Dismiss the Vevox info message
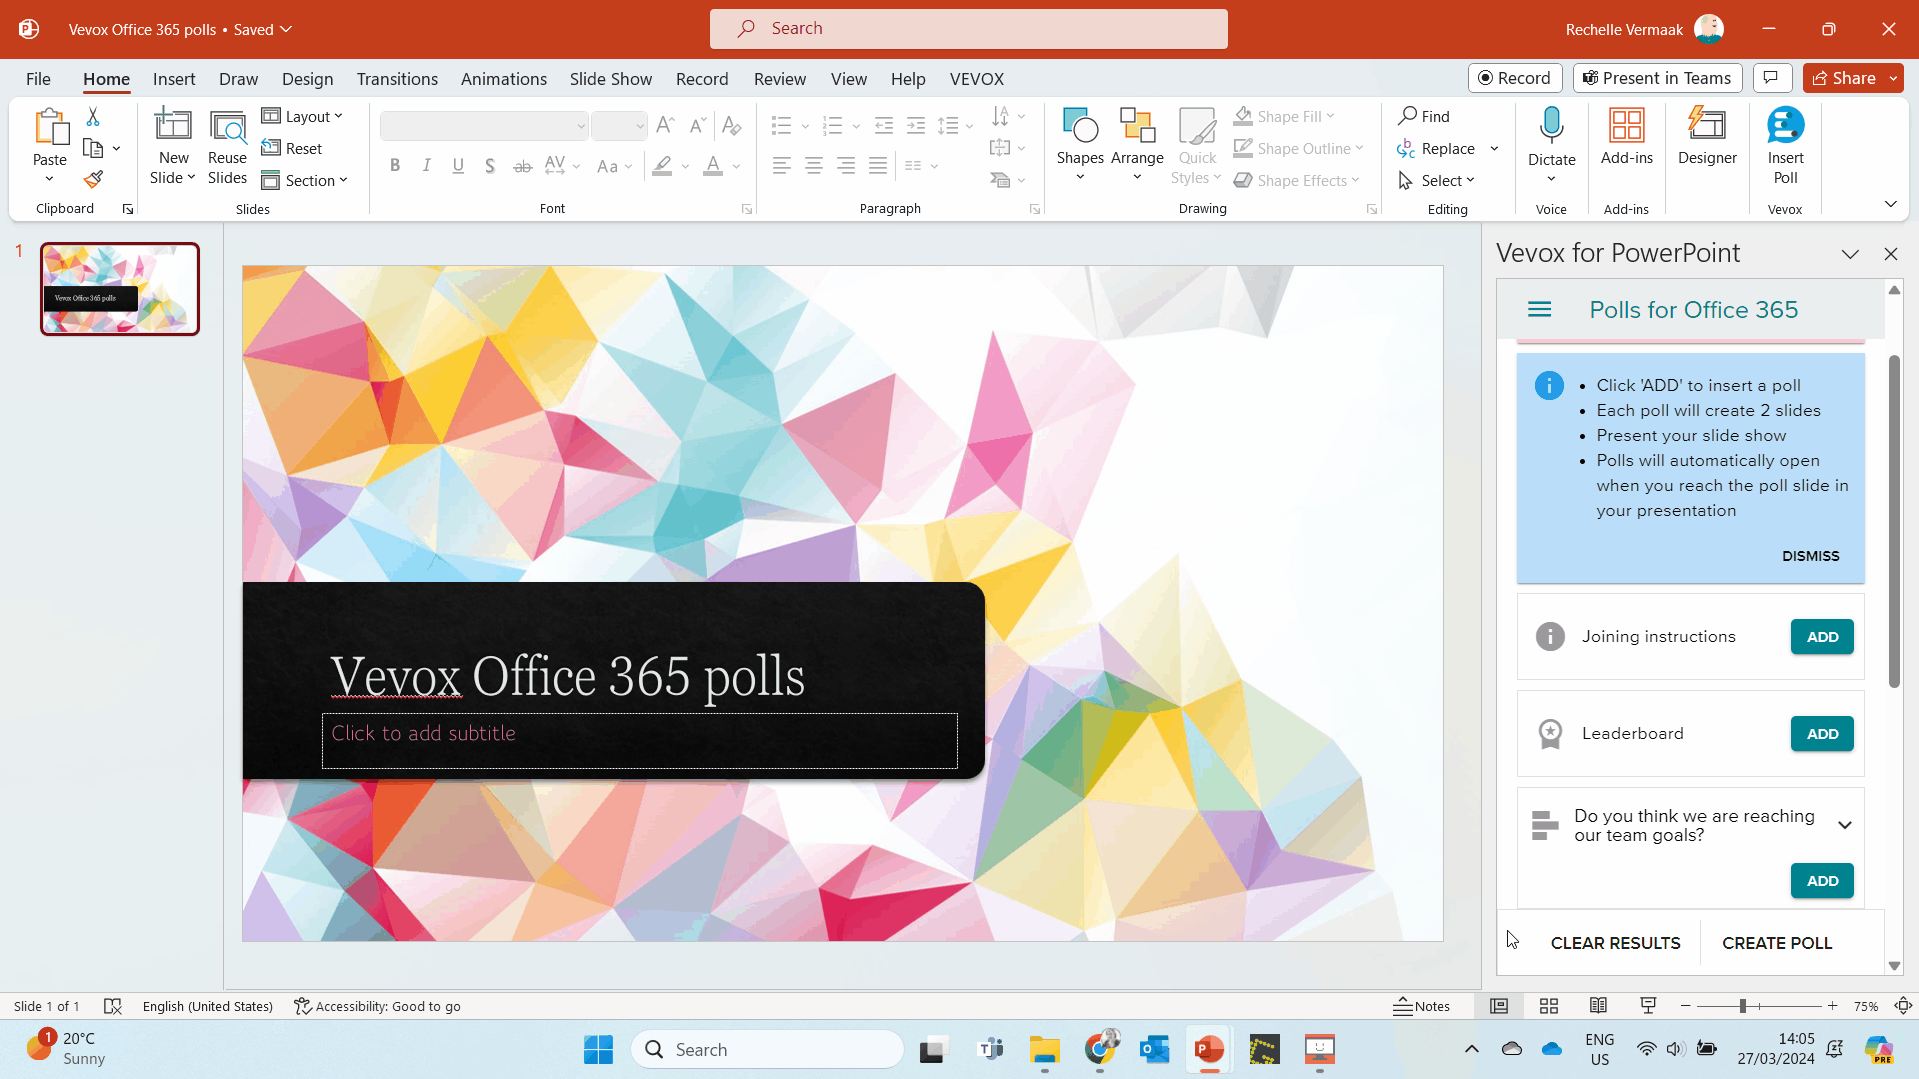1919x1079 pixels. point(1810,556)
